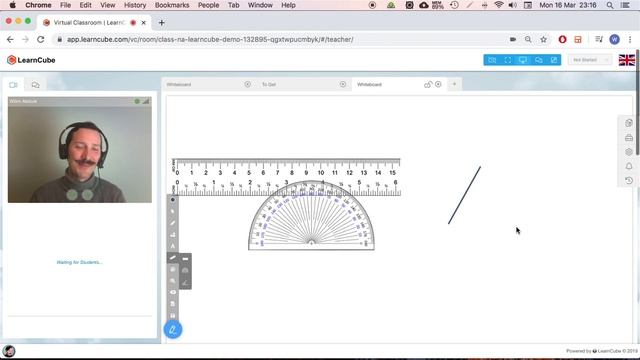The width and height of the screenshot is (640, 360).
Task: Click the fullscreen icon in blue toolbar
Action: tap(507, 60)
